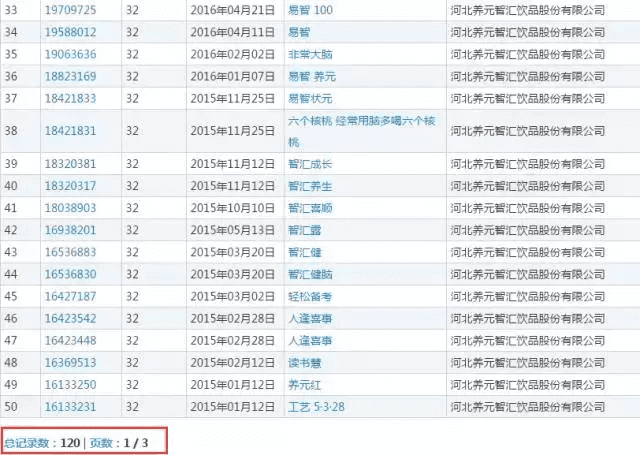Viewport: 640px width, 455px height.
Task: Open the trademark name in row 47
Action: pos(310,340)
